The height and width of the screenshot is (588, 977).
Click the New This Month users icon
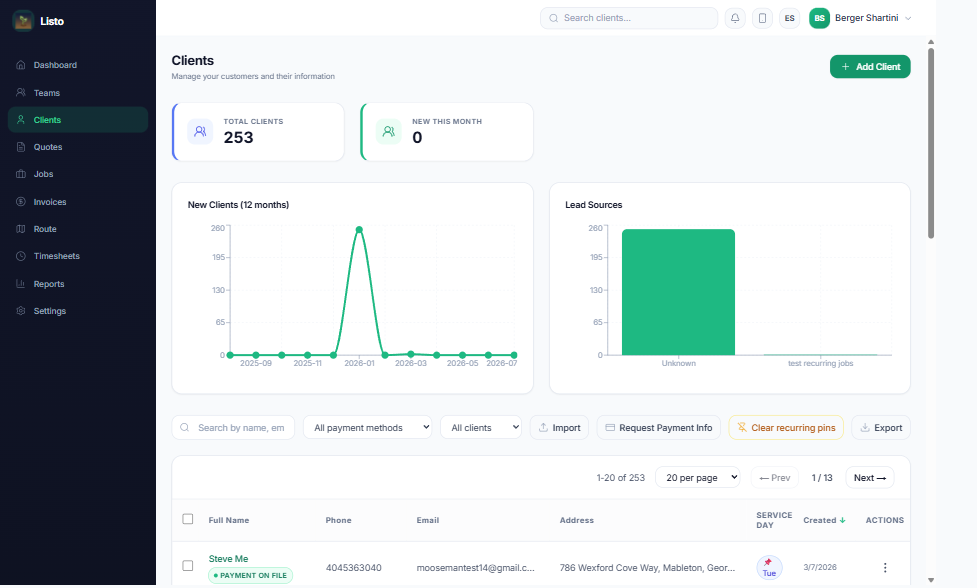[389, 131]
